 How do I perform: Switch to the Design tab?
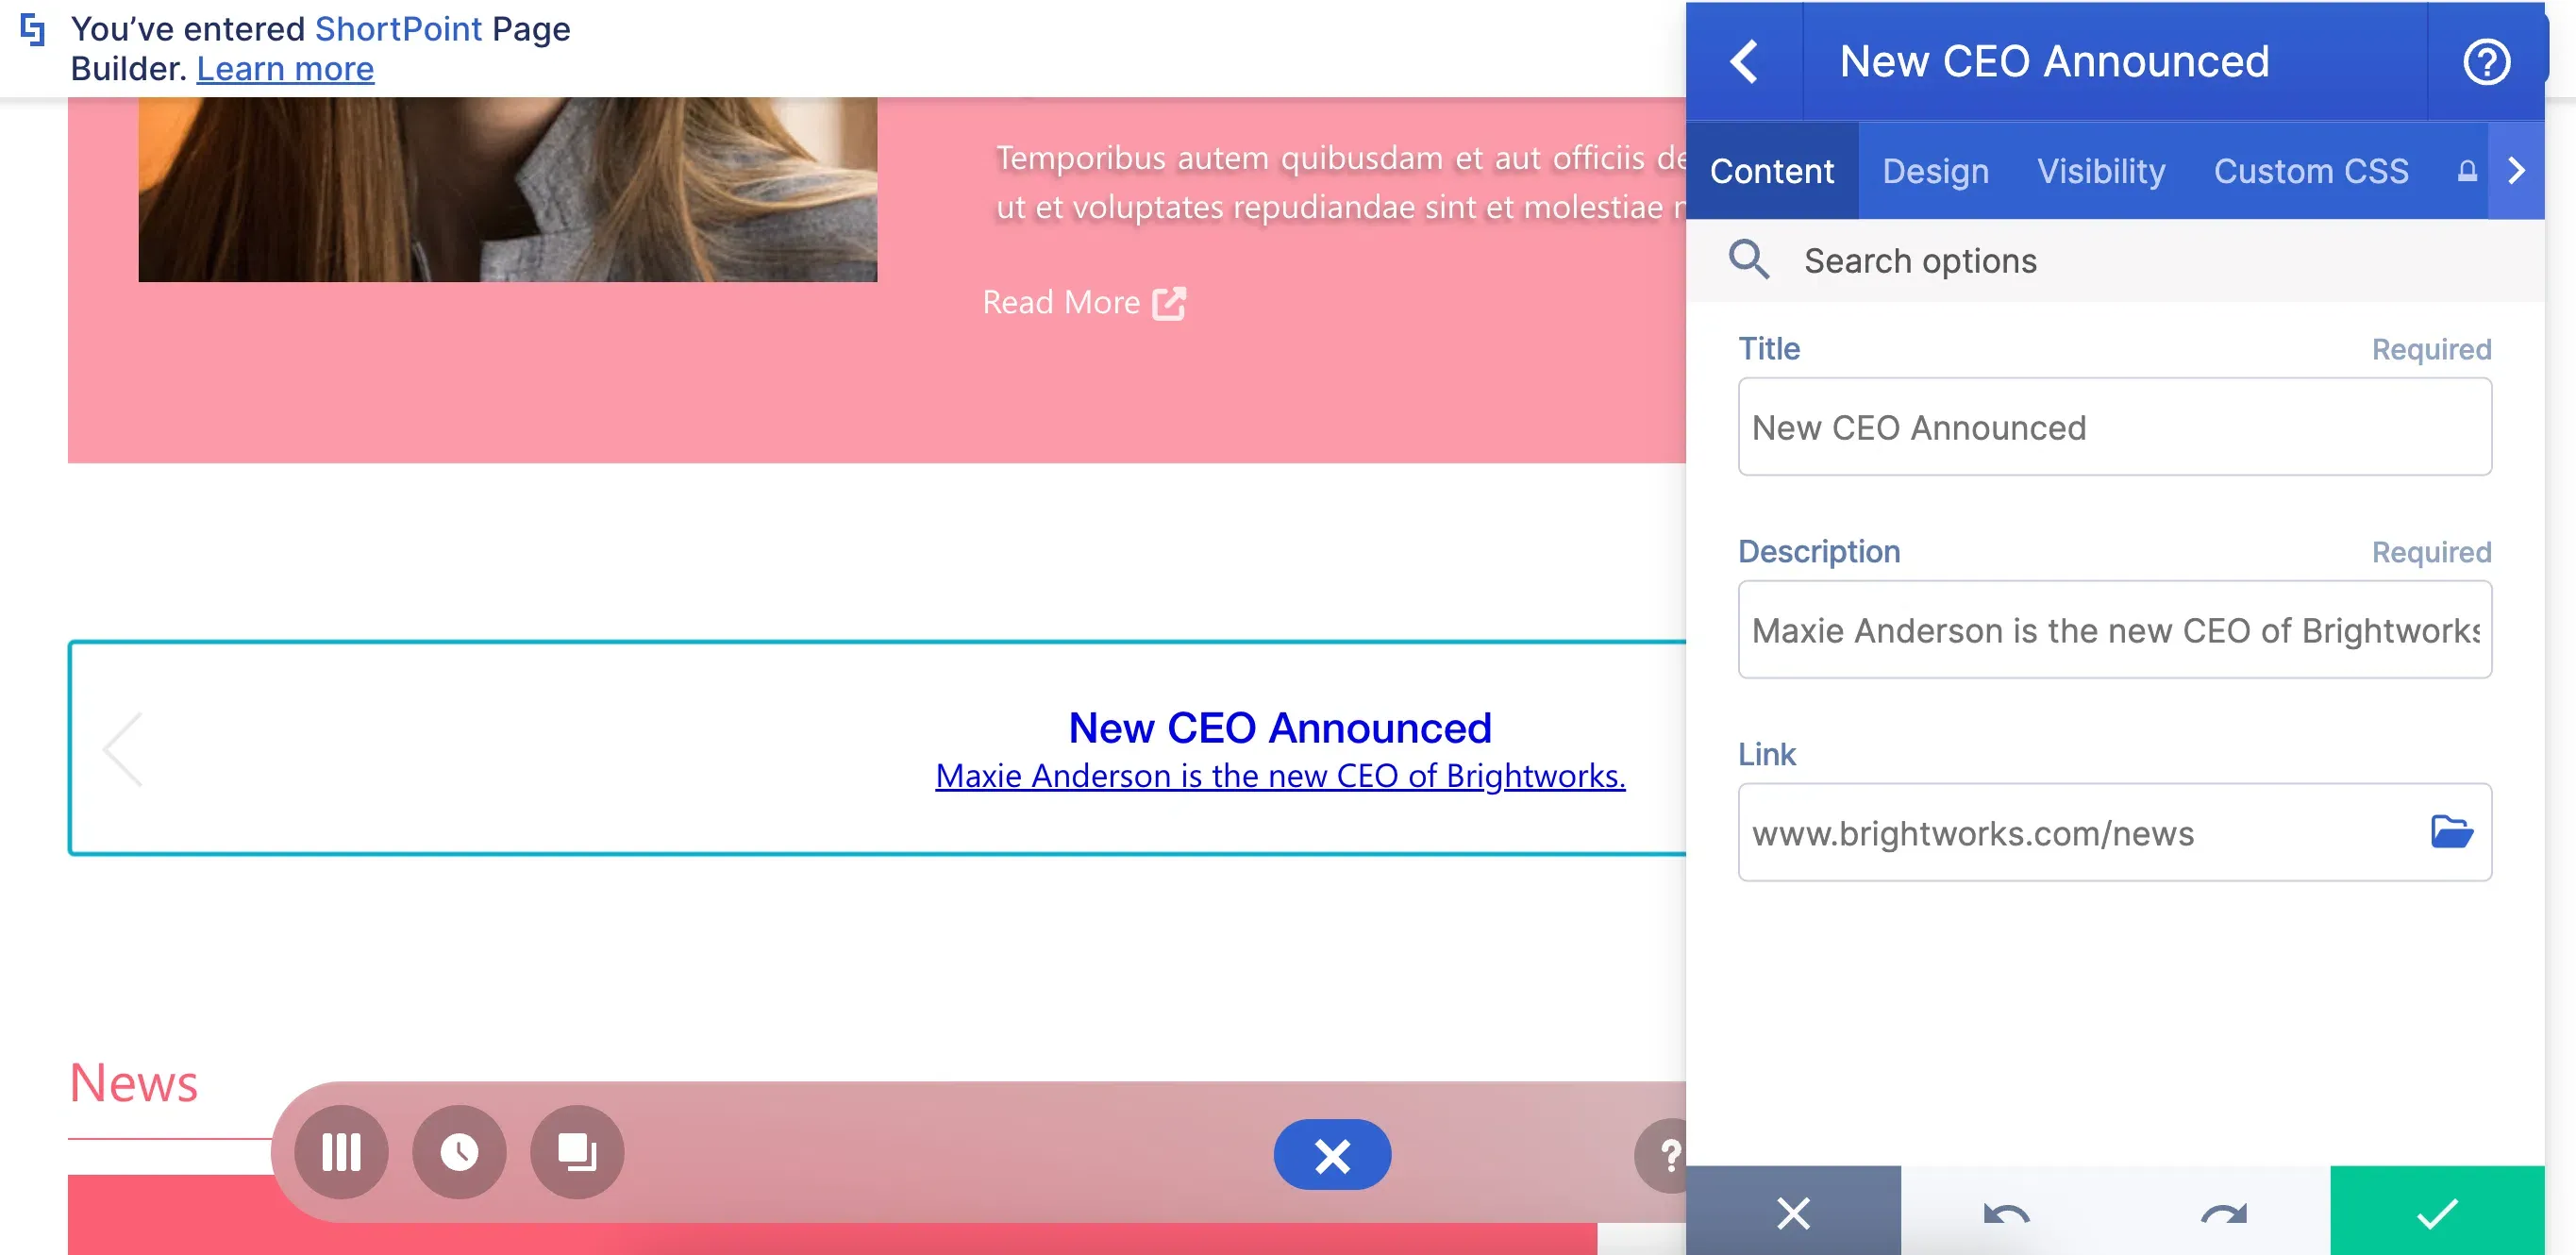click(1935, 171)
